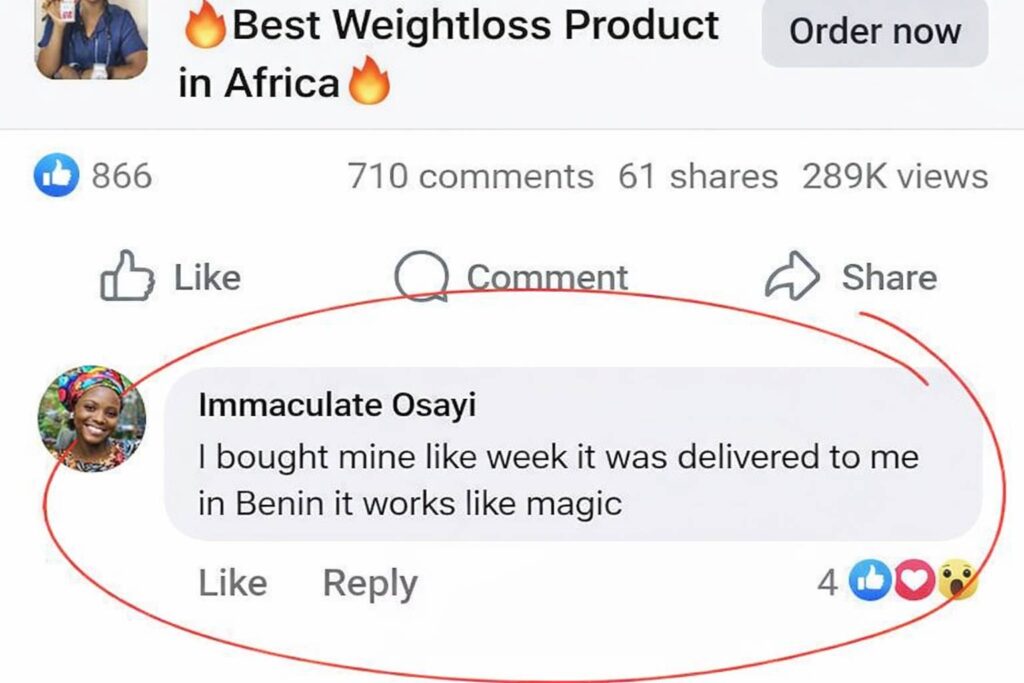
Task: Click the wow emoji reaction on the comment
Action: click(957, 582)
